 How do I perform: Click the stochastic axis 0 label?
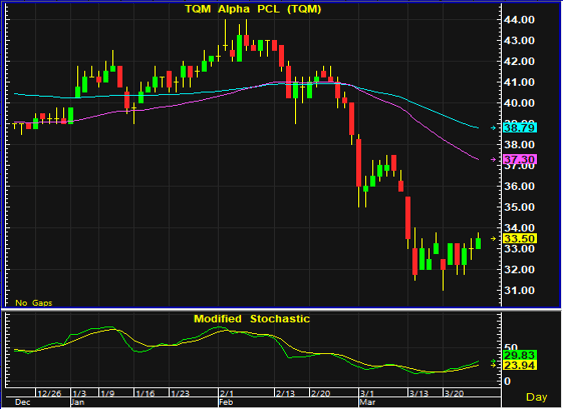[x=507, y=381]
